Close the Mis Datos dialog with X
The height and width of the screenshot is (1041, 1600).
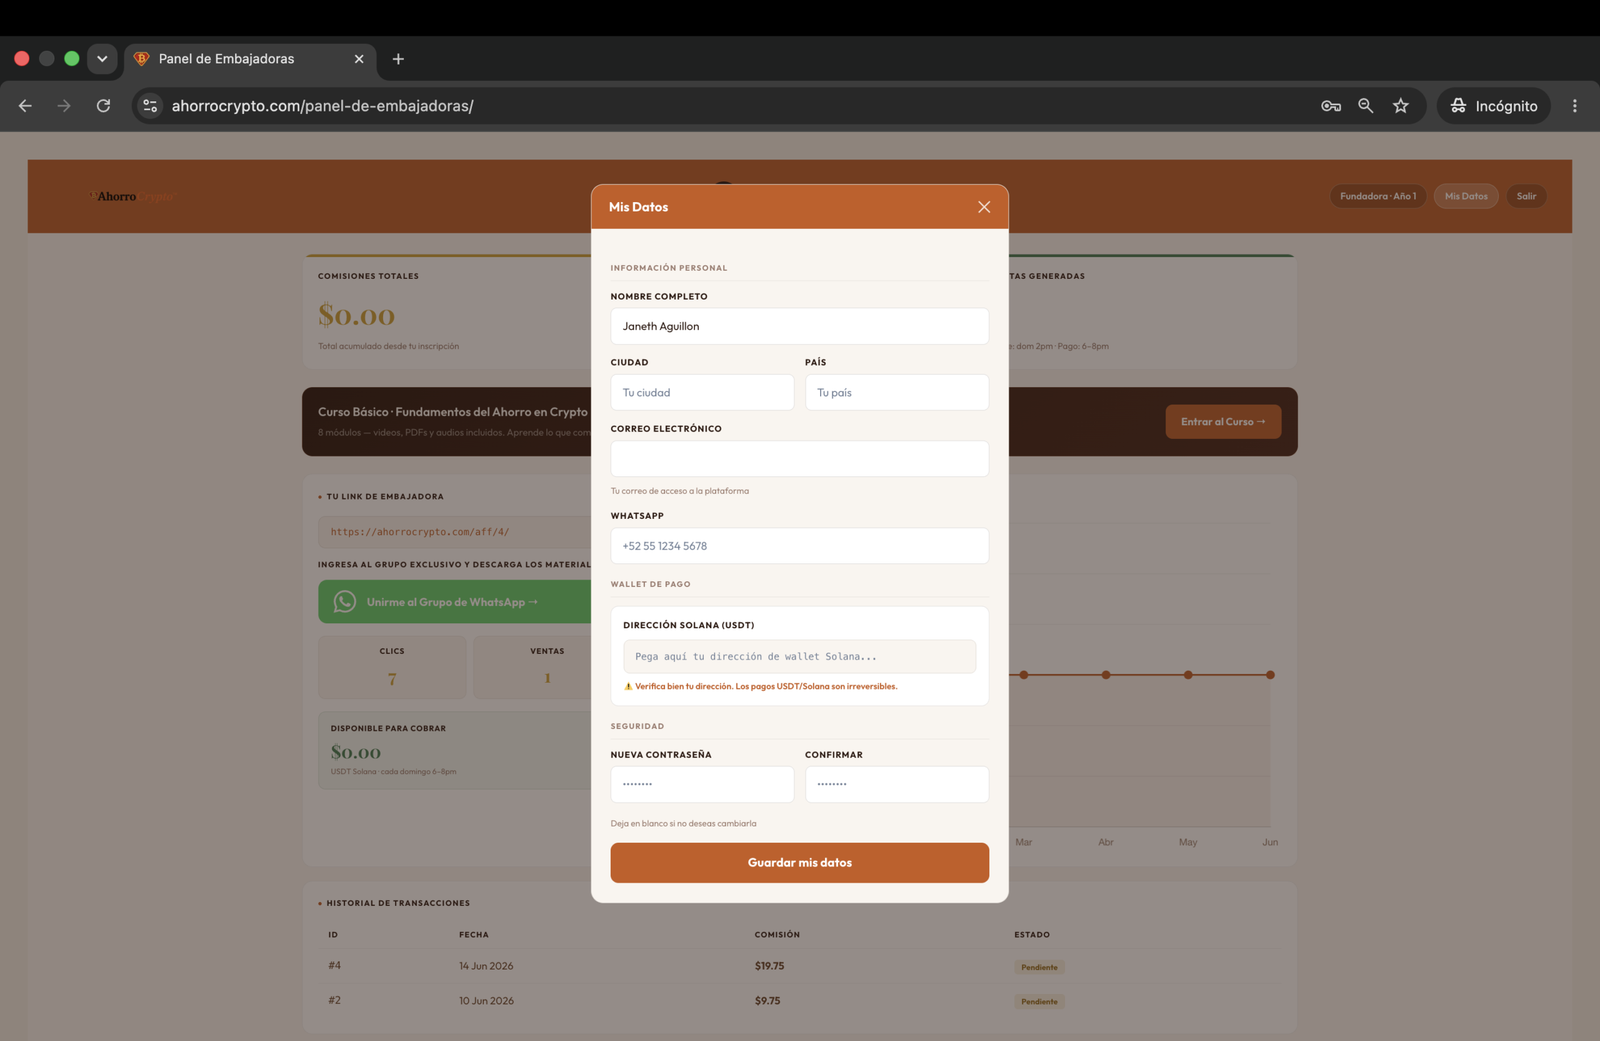pos(984,207)
